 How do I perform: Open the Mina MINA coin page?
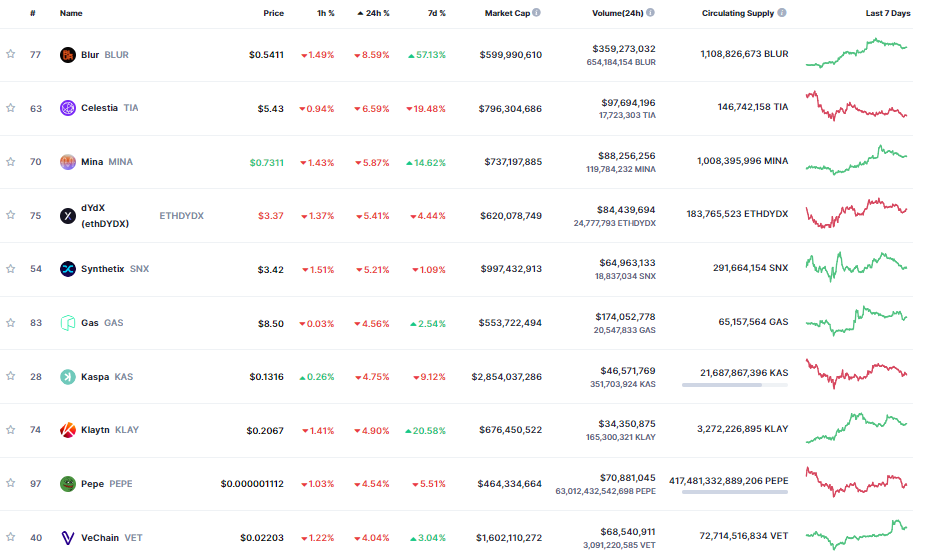[x=107, y=162]
